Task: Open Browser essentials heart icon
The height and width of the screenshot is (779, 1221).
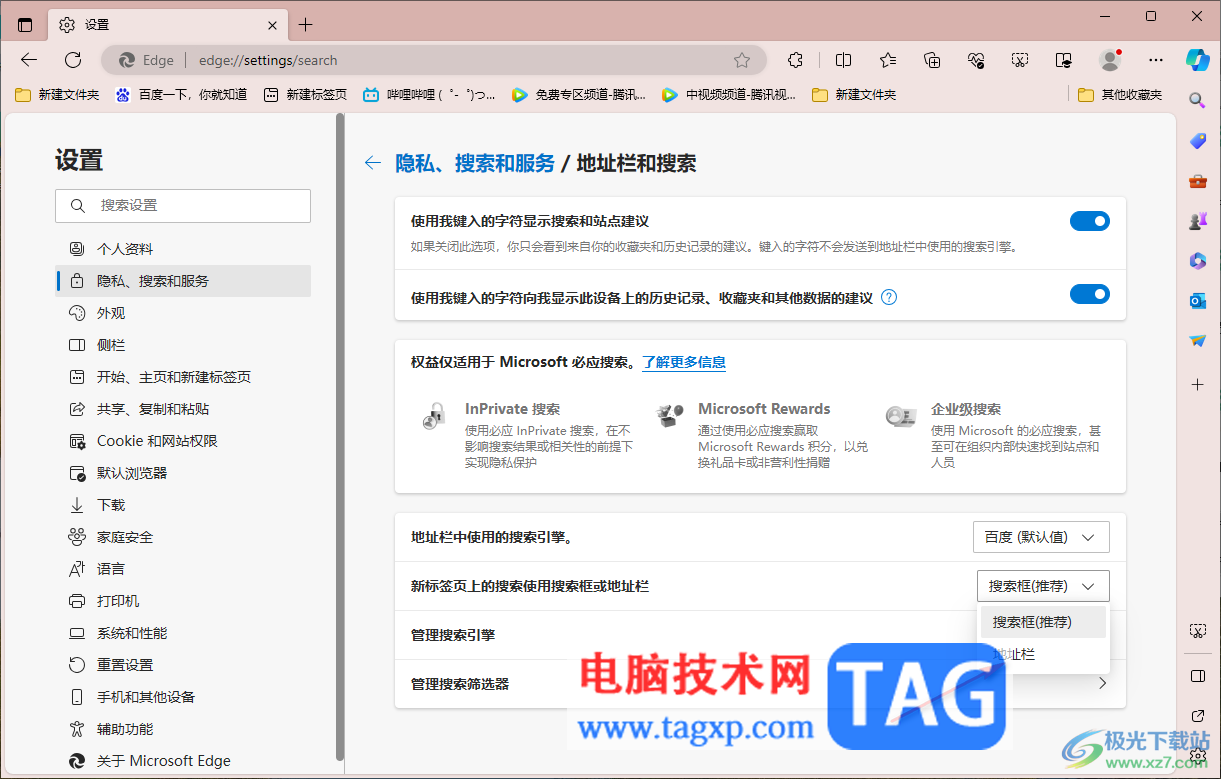Action: click(976, 60)
